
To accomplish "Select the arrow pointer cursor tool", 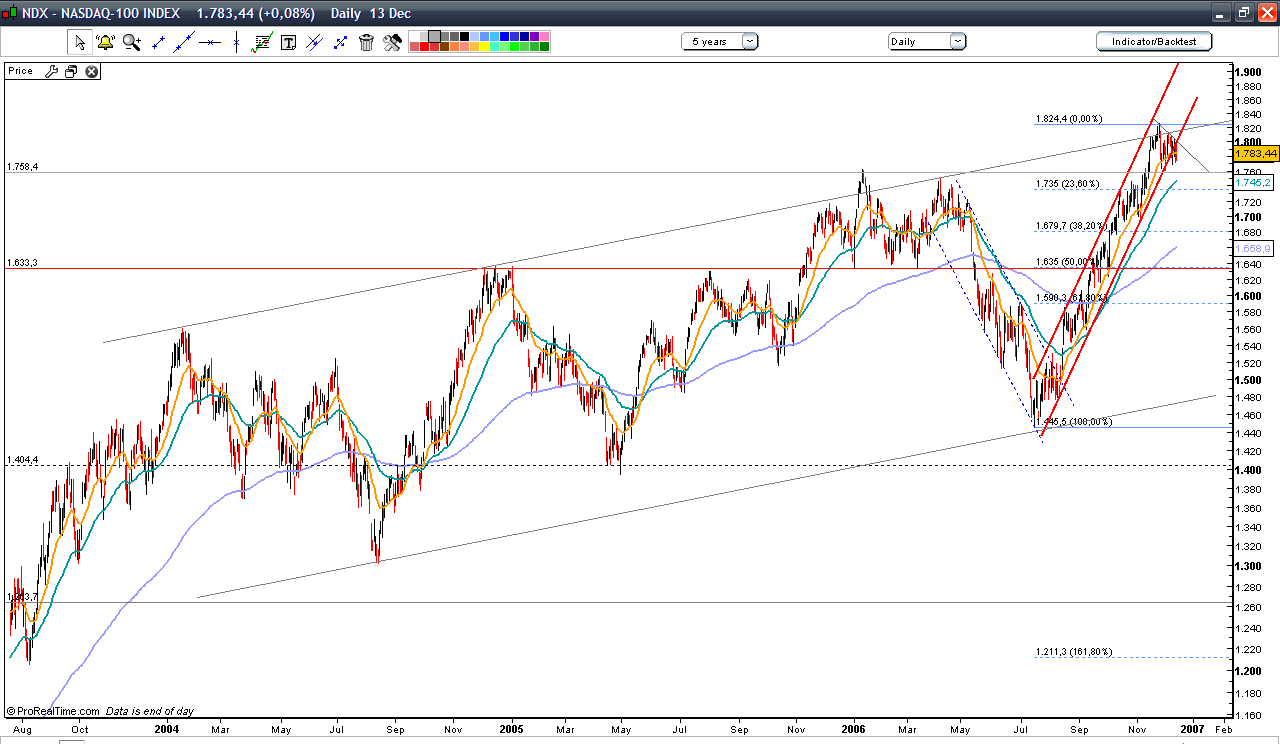I will pos(79,42).
